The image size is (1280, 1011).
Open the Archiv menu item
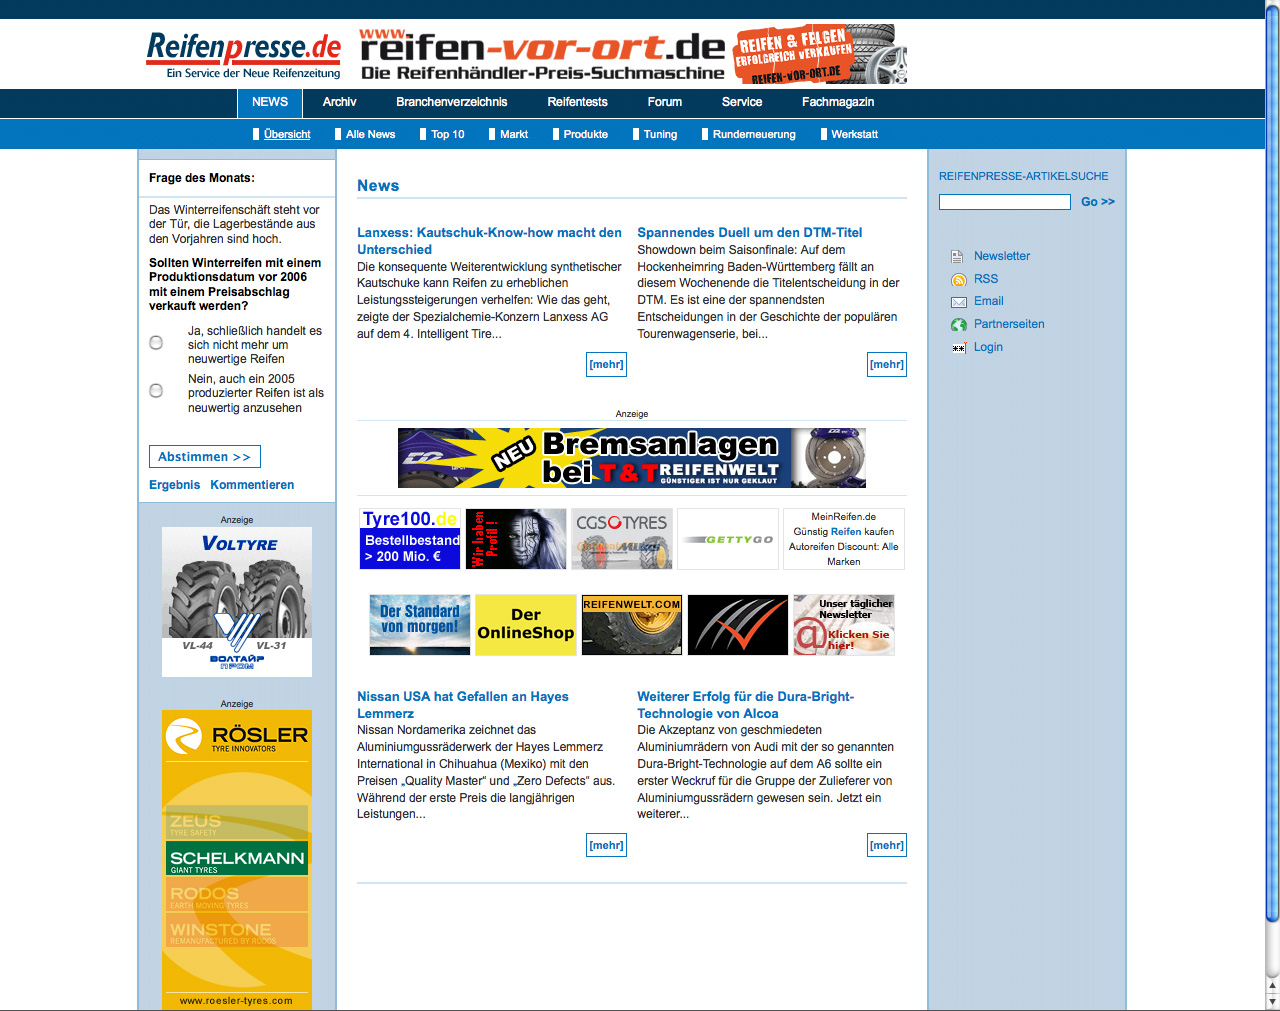point(339,103)
